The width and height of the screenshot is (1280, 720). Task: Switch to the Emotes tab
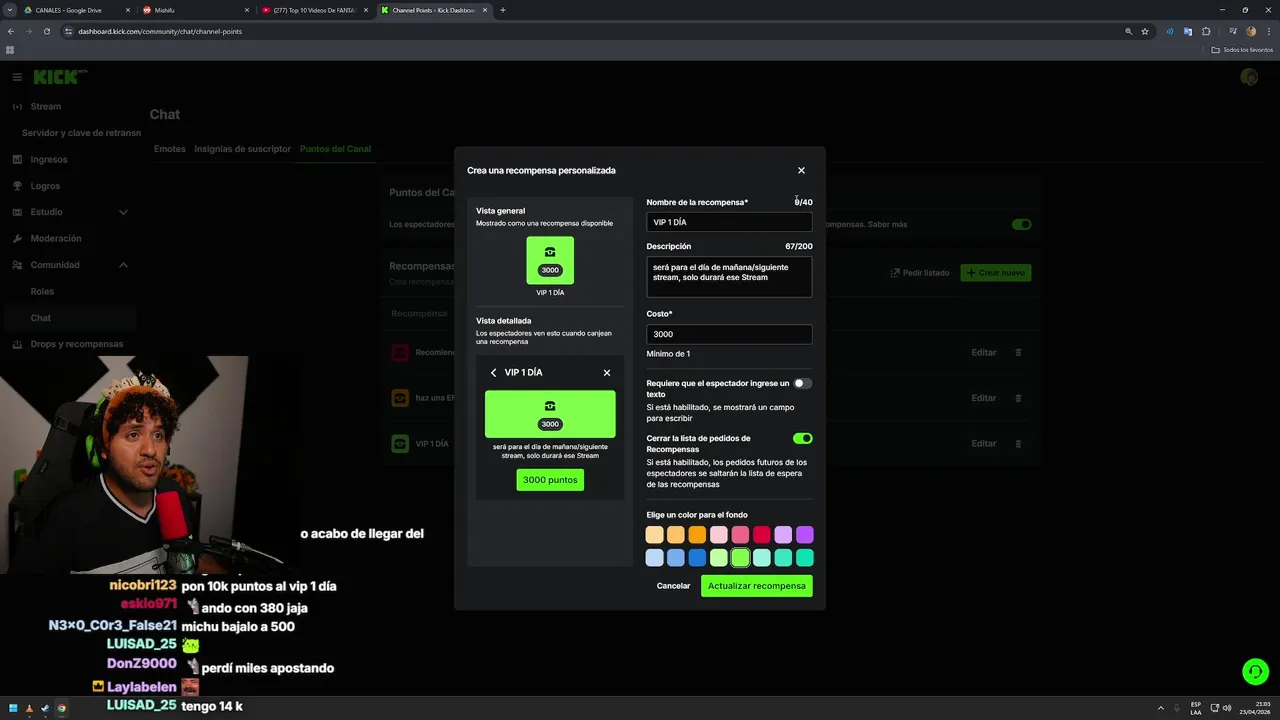[x=170, y=149]
